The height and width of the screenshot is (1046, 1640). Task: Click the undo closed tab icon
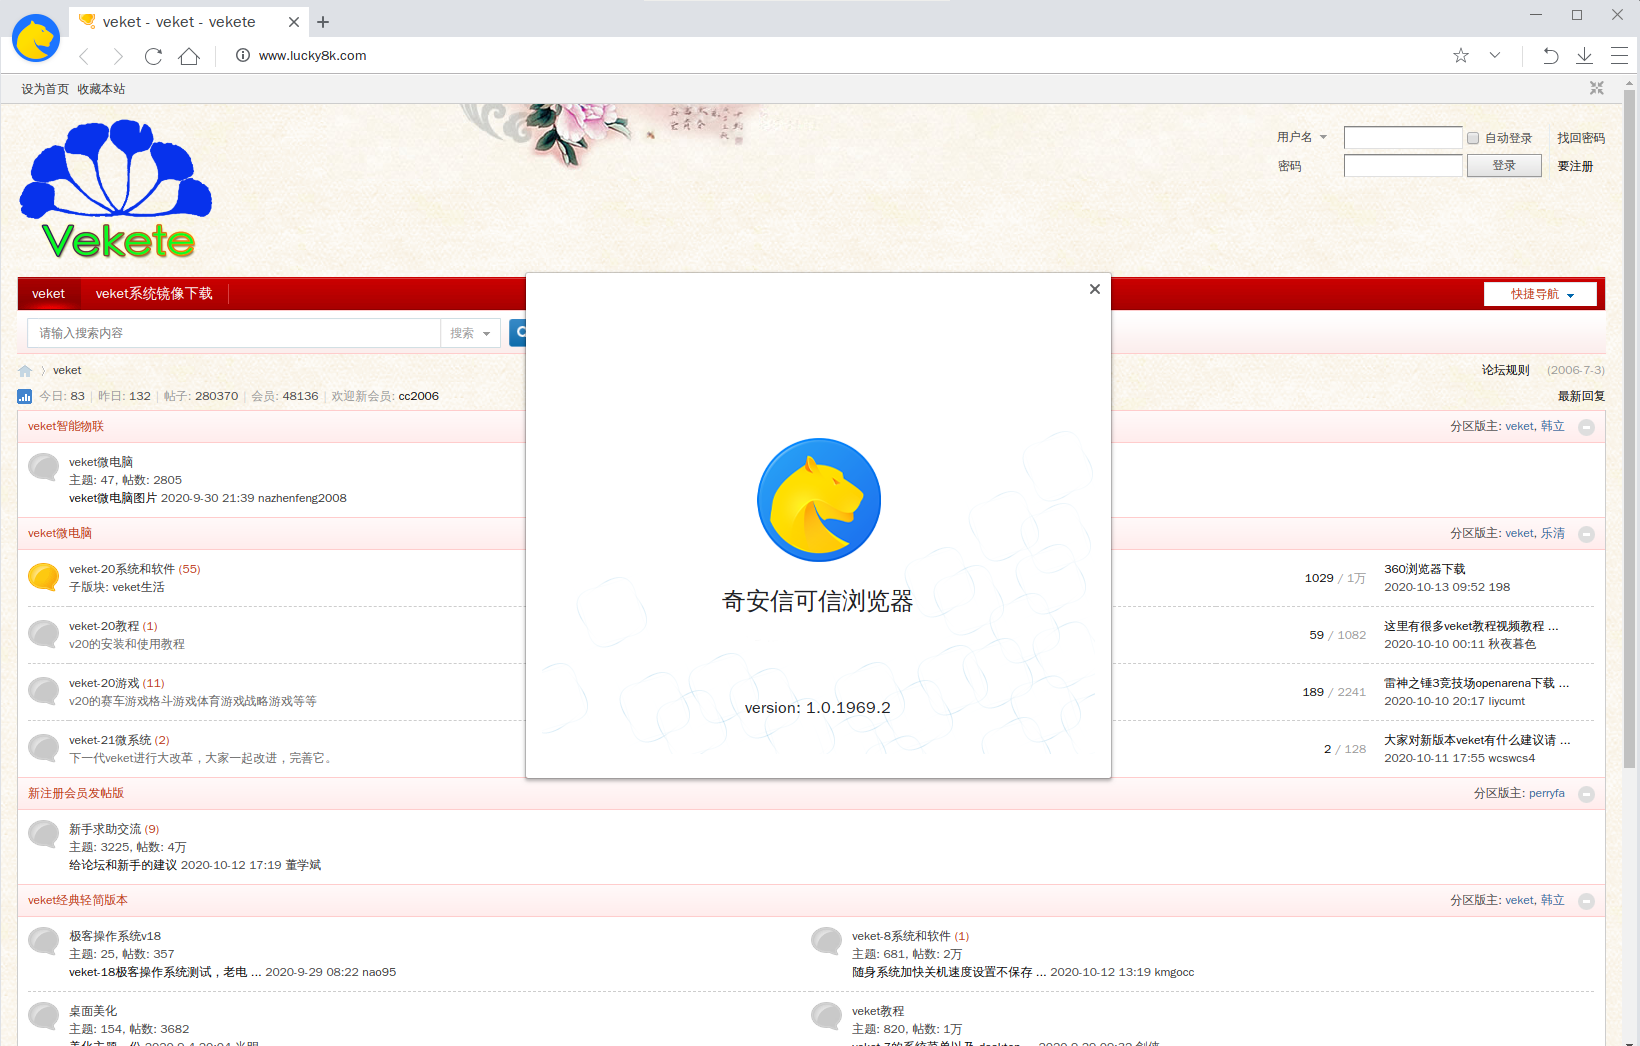point(1550,56)
